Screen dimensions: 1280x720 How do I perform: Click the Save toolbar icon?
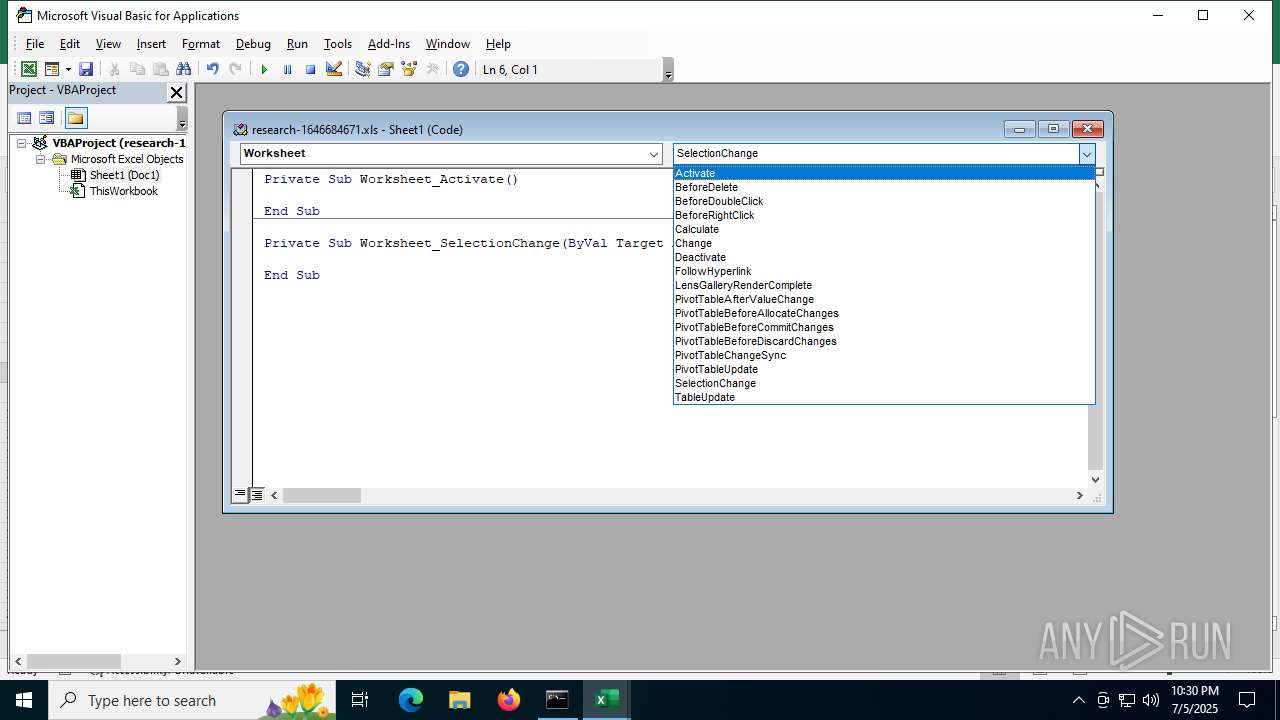pyautogui.click(x=86, y=69)
